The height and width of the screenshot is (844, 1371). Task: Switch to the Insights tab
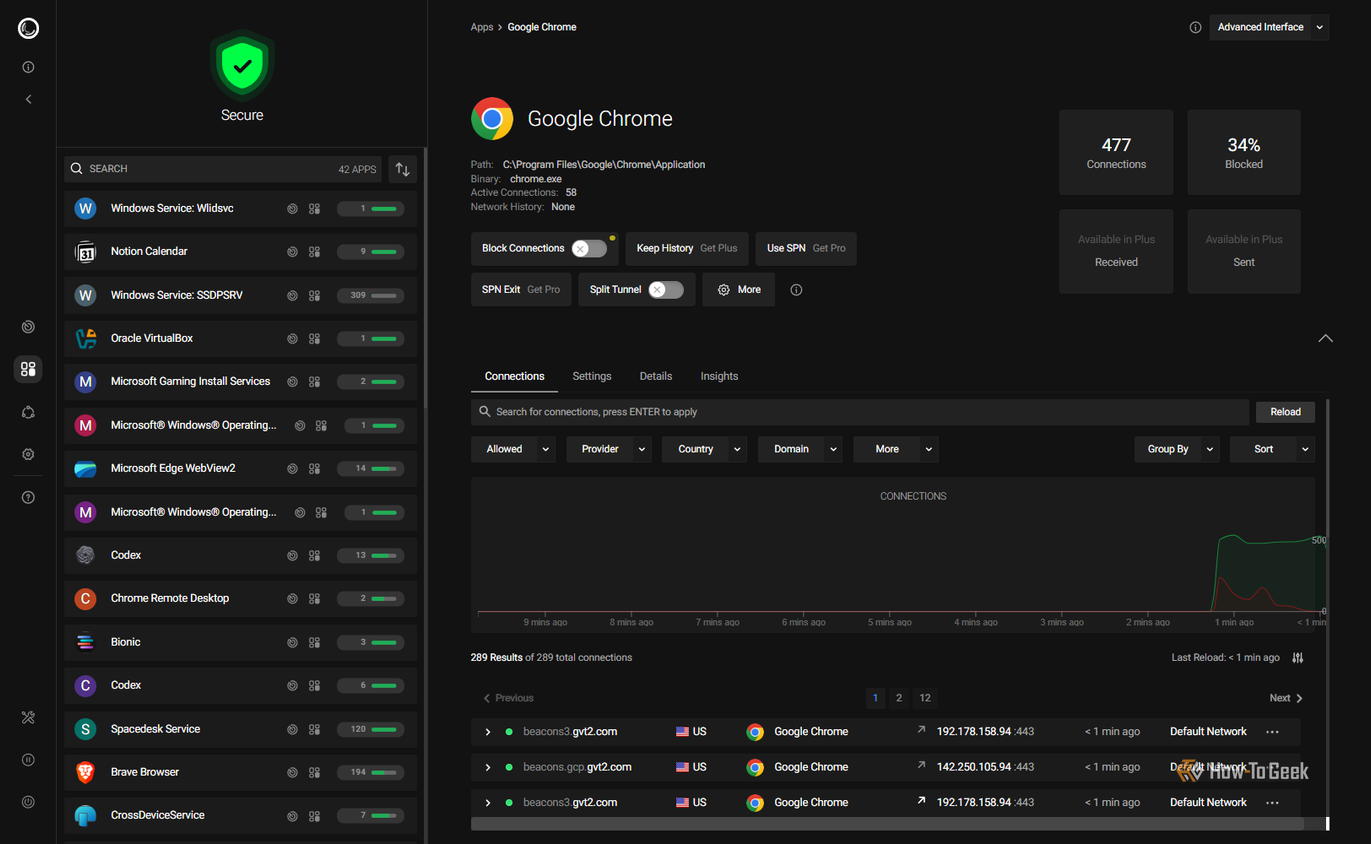tap(719, 376)
